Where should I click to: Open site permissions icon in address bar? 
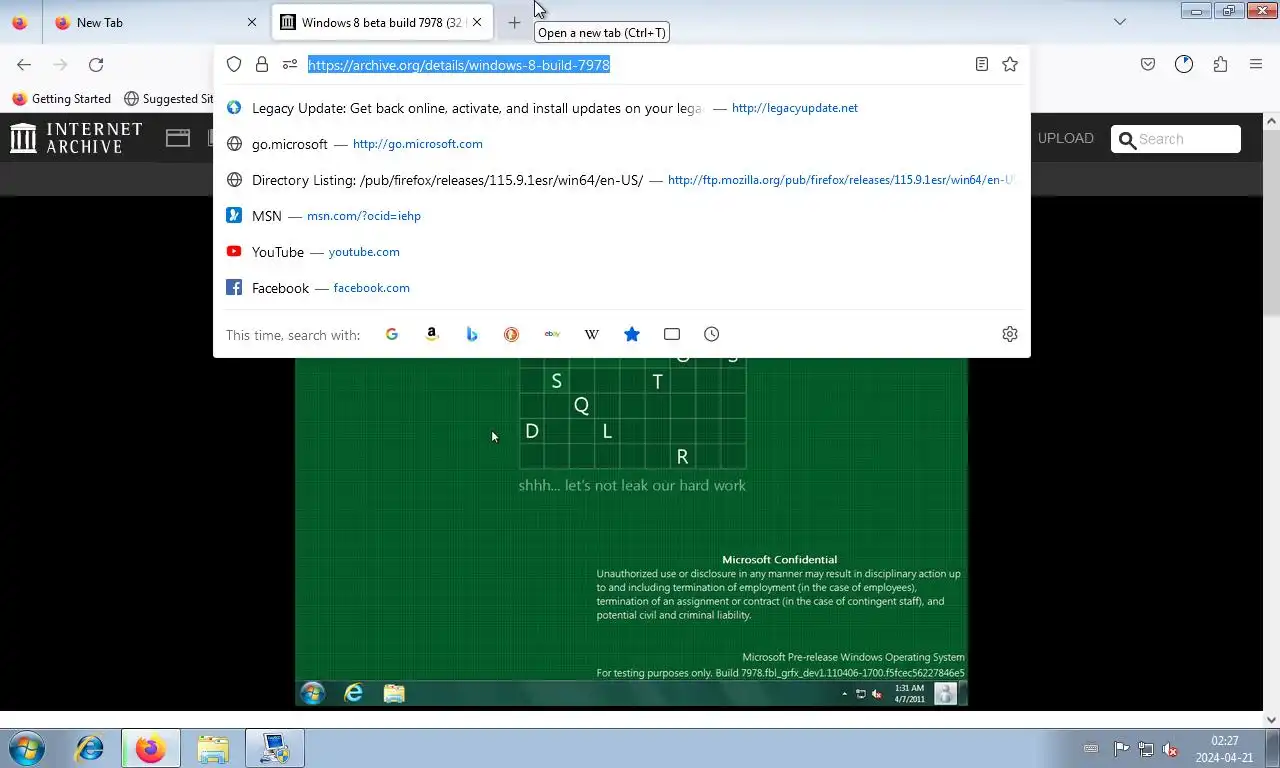[x=290, y=64]
